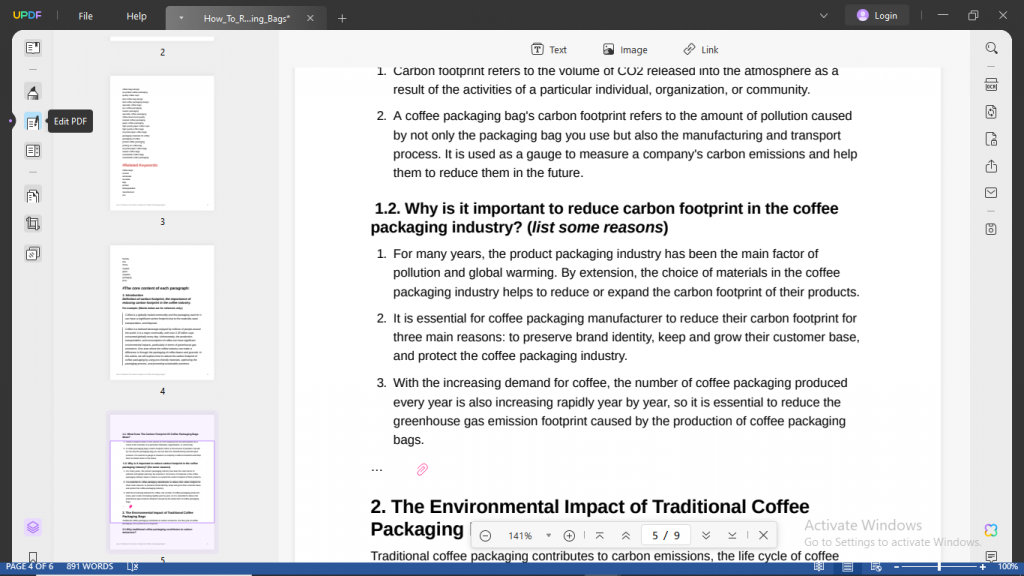Image resolution: width=1024 pixels, height=576 pixels.
Task: Open the Organize Pages tool
Action: coord(33,196)
